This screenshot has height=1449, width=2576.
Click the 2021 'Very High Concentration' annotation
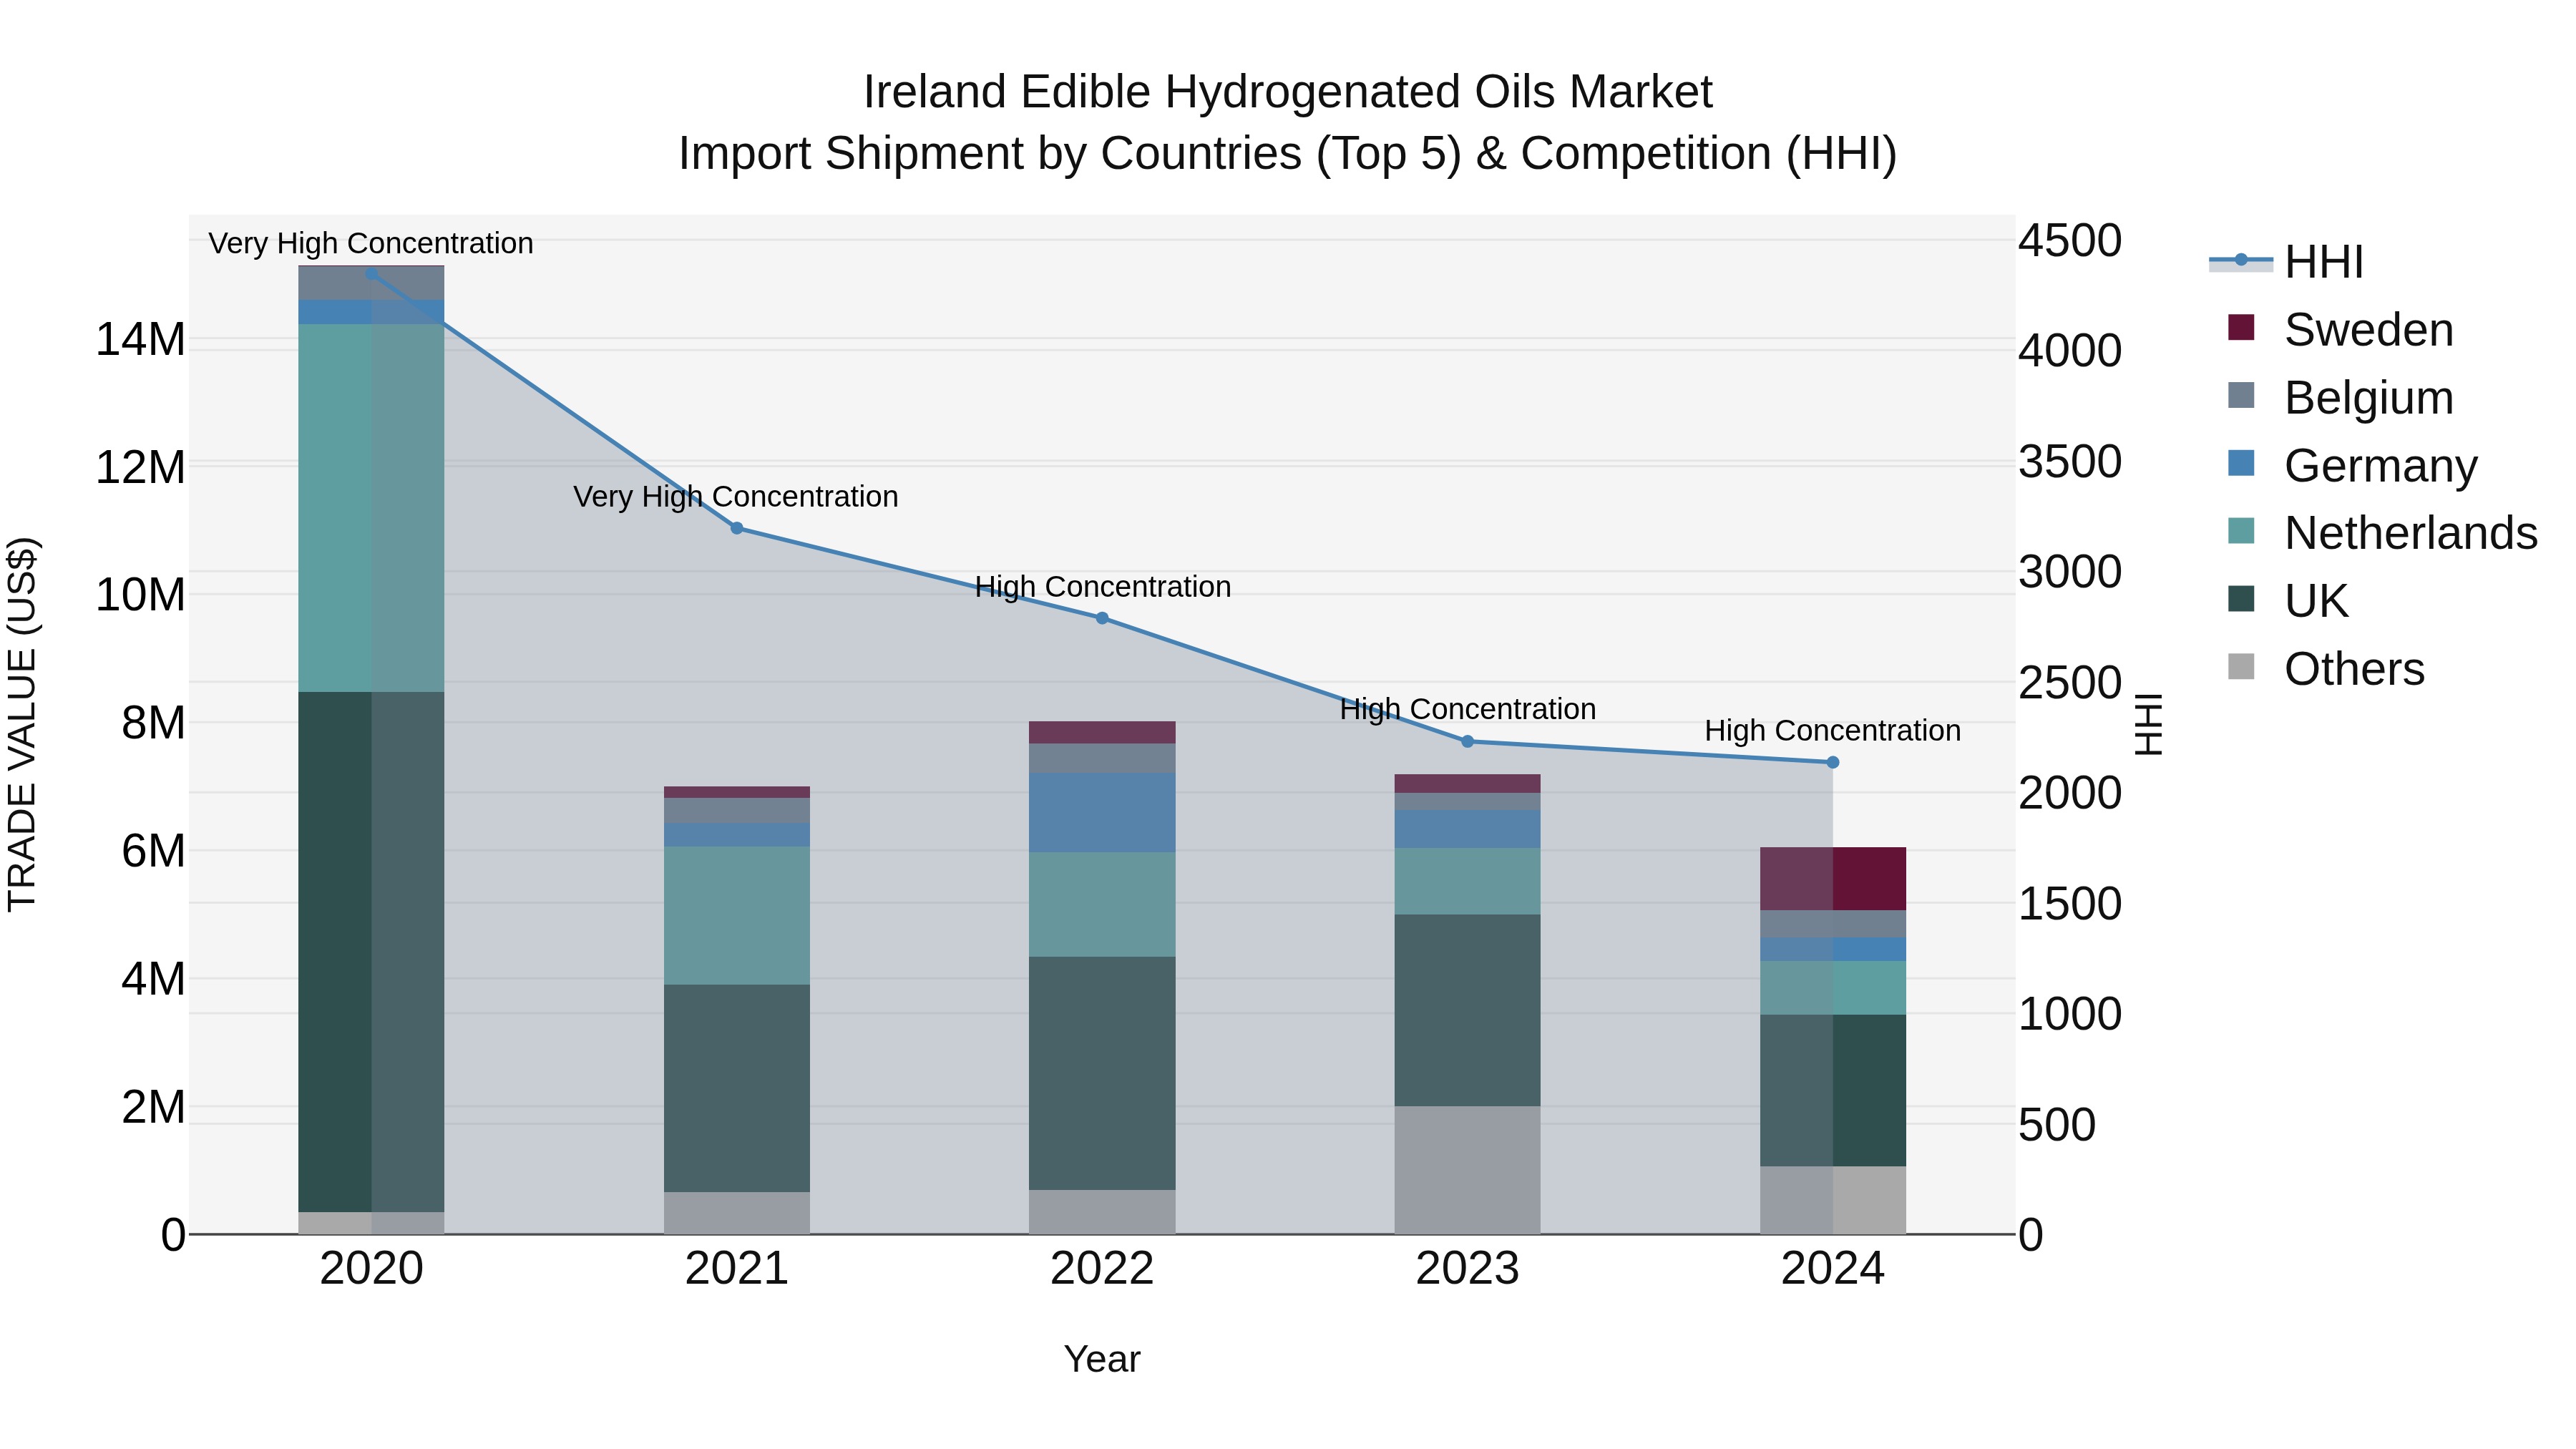click(736, 497)
